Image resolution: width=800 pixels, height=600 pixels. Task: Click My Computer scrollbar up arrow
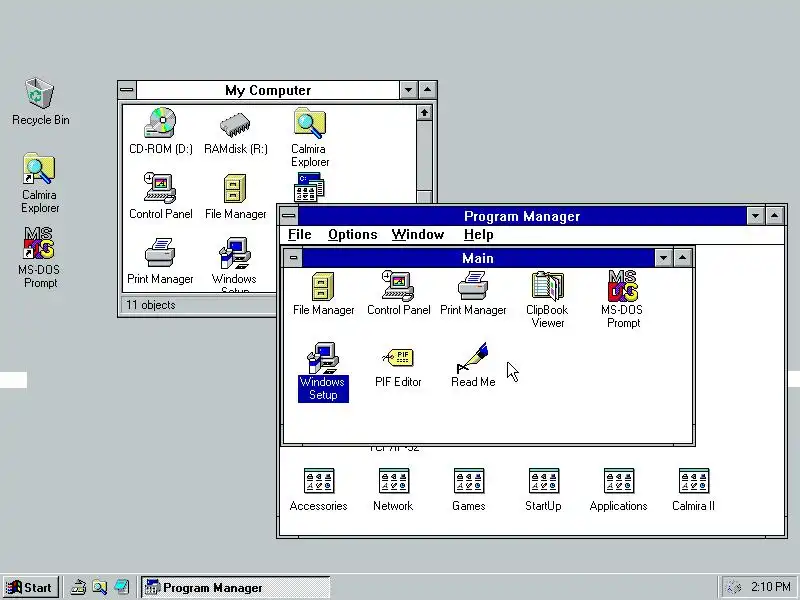(x=424, y=113)
